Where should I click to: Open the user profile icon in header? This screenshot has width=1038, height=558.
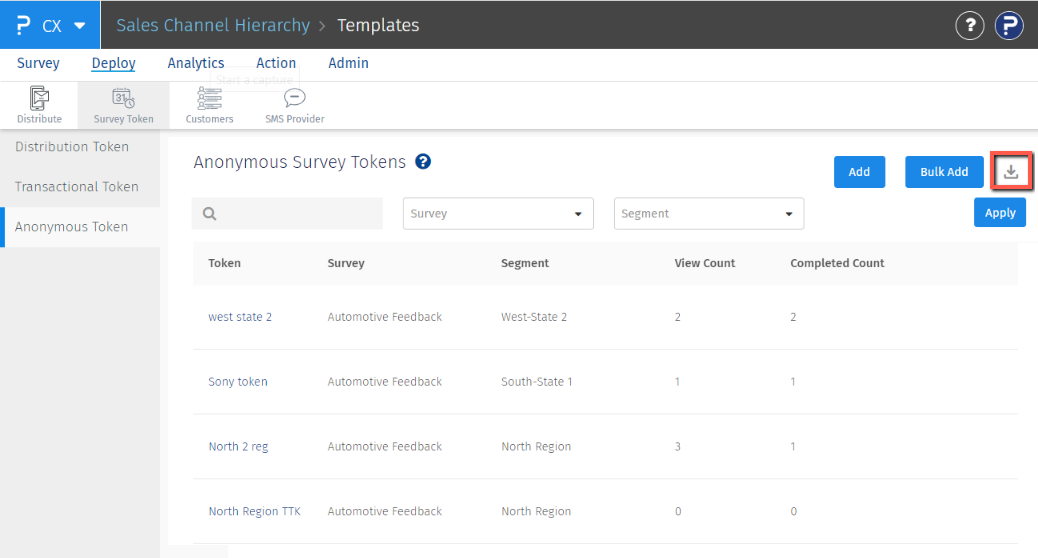(1008, 25)
